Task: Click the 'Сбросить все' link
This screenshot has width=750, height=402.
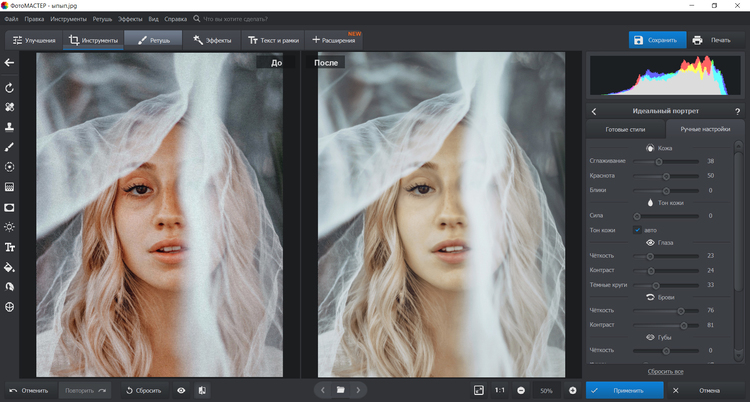Action: coord(666,371)
